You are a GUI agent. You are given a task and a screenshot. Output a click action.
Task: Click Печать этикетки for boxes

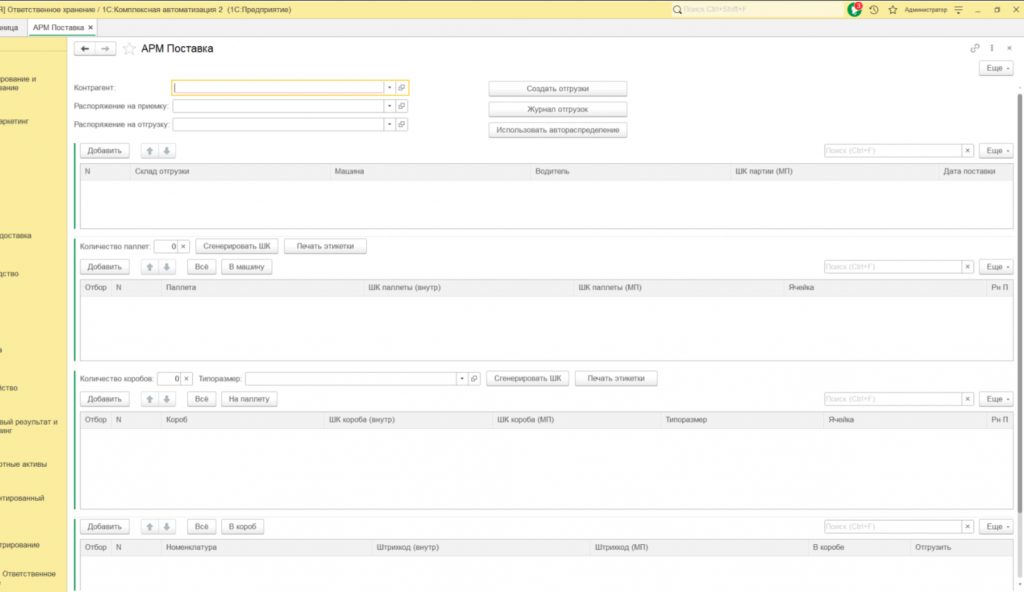tap(616, 379)
